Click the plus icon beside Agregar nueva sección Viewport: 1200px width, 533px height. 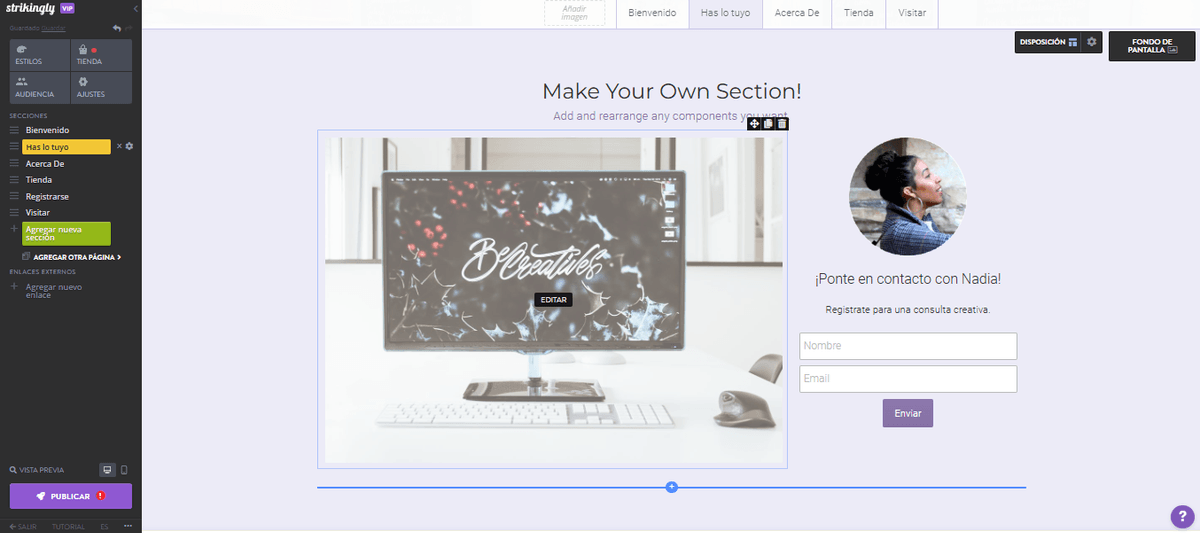(x=14, y=229)
